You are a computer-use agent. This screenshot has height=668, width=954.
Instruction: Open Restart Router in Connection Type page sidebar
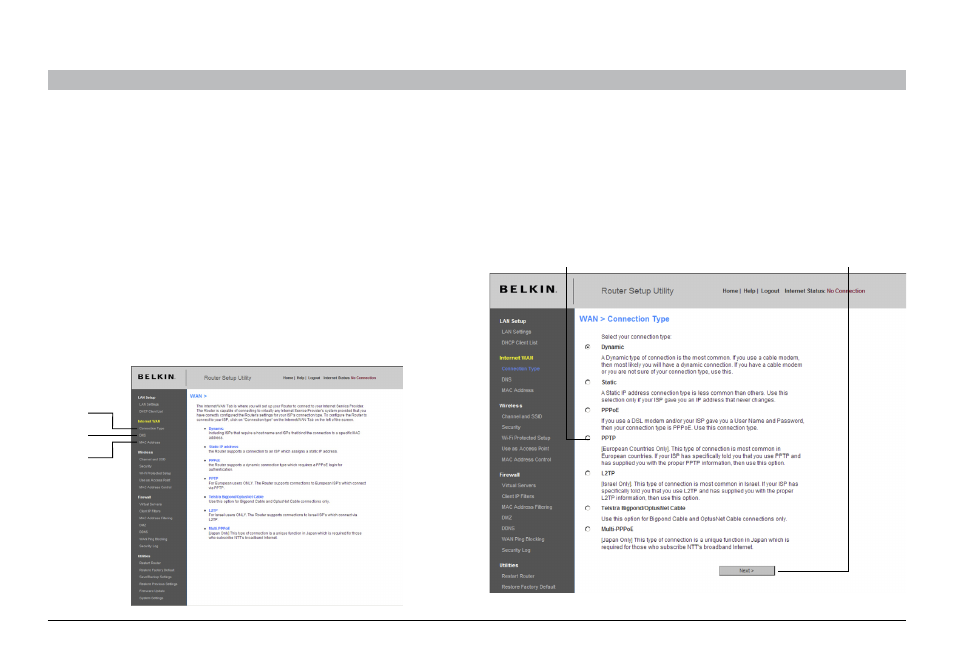tap(518, 576)
